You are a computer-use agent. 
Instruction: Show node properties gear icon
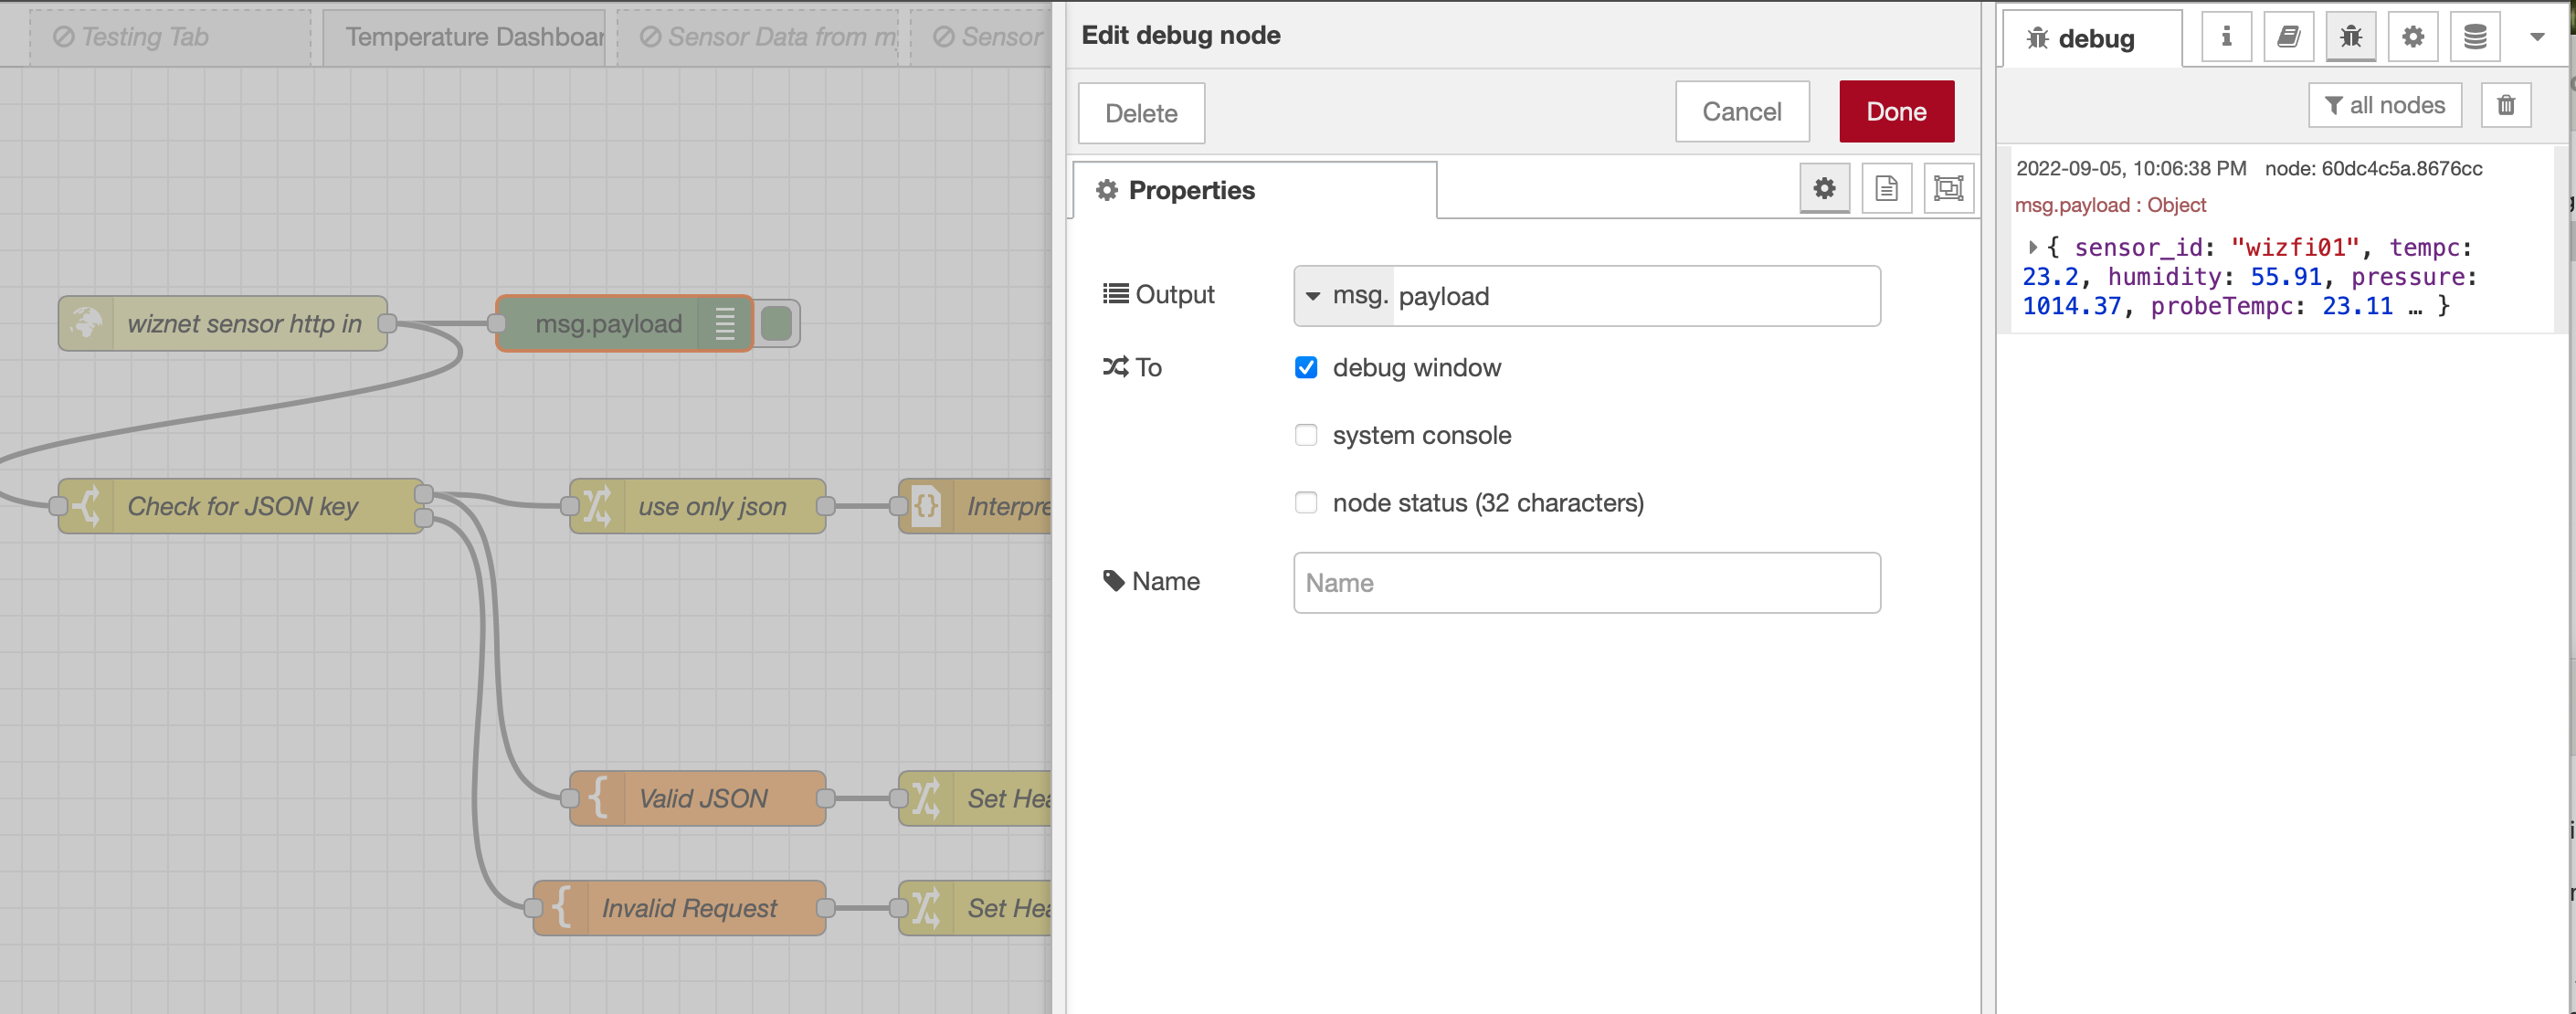(1824, 188)
